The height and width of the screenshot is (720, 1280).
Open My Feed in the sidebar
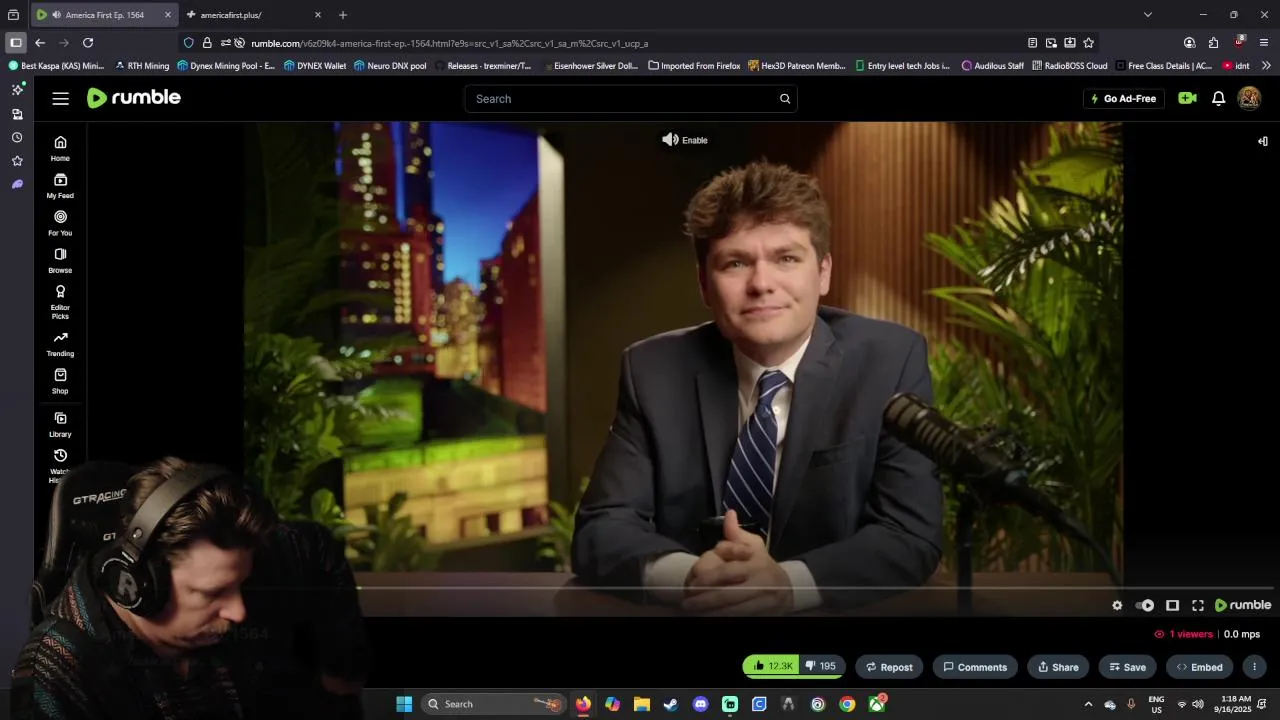click(x=60, y=186)
